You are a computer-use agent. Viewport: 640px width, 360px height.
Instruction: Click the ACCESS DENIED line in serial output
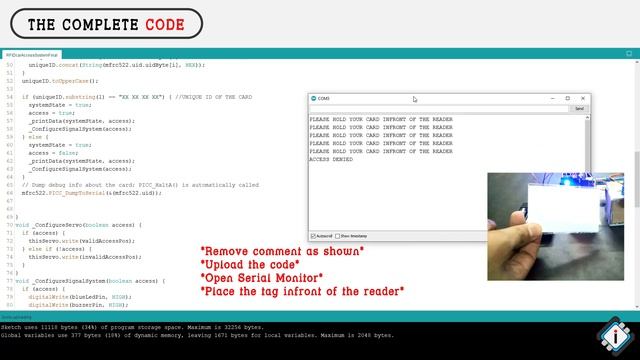pos(331,159)
